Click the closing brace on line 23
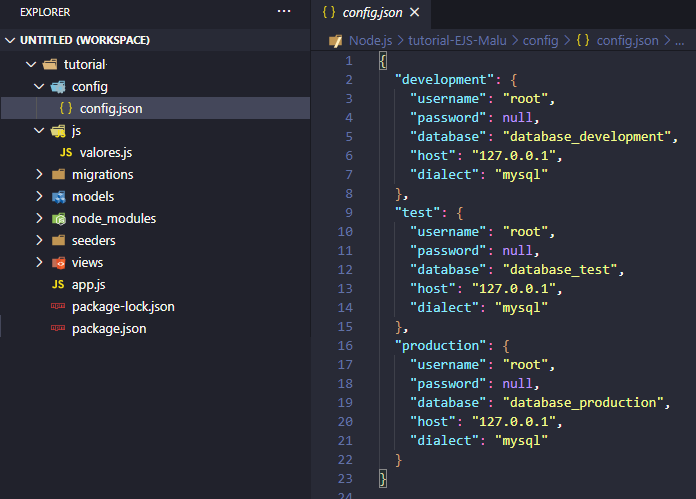Viewport: 696px width, 499px height. 383,479
